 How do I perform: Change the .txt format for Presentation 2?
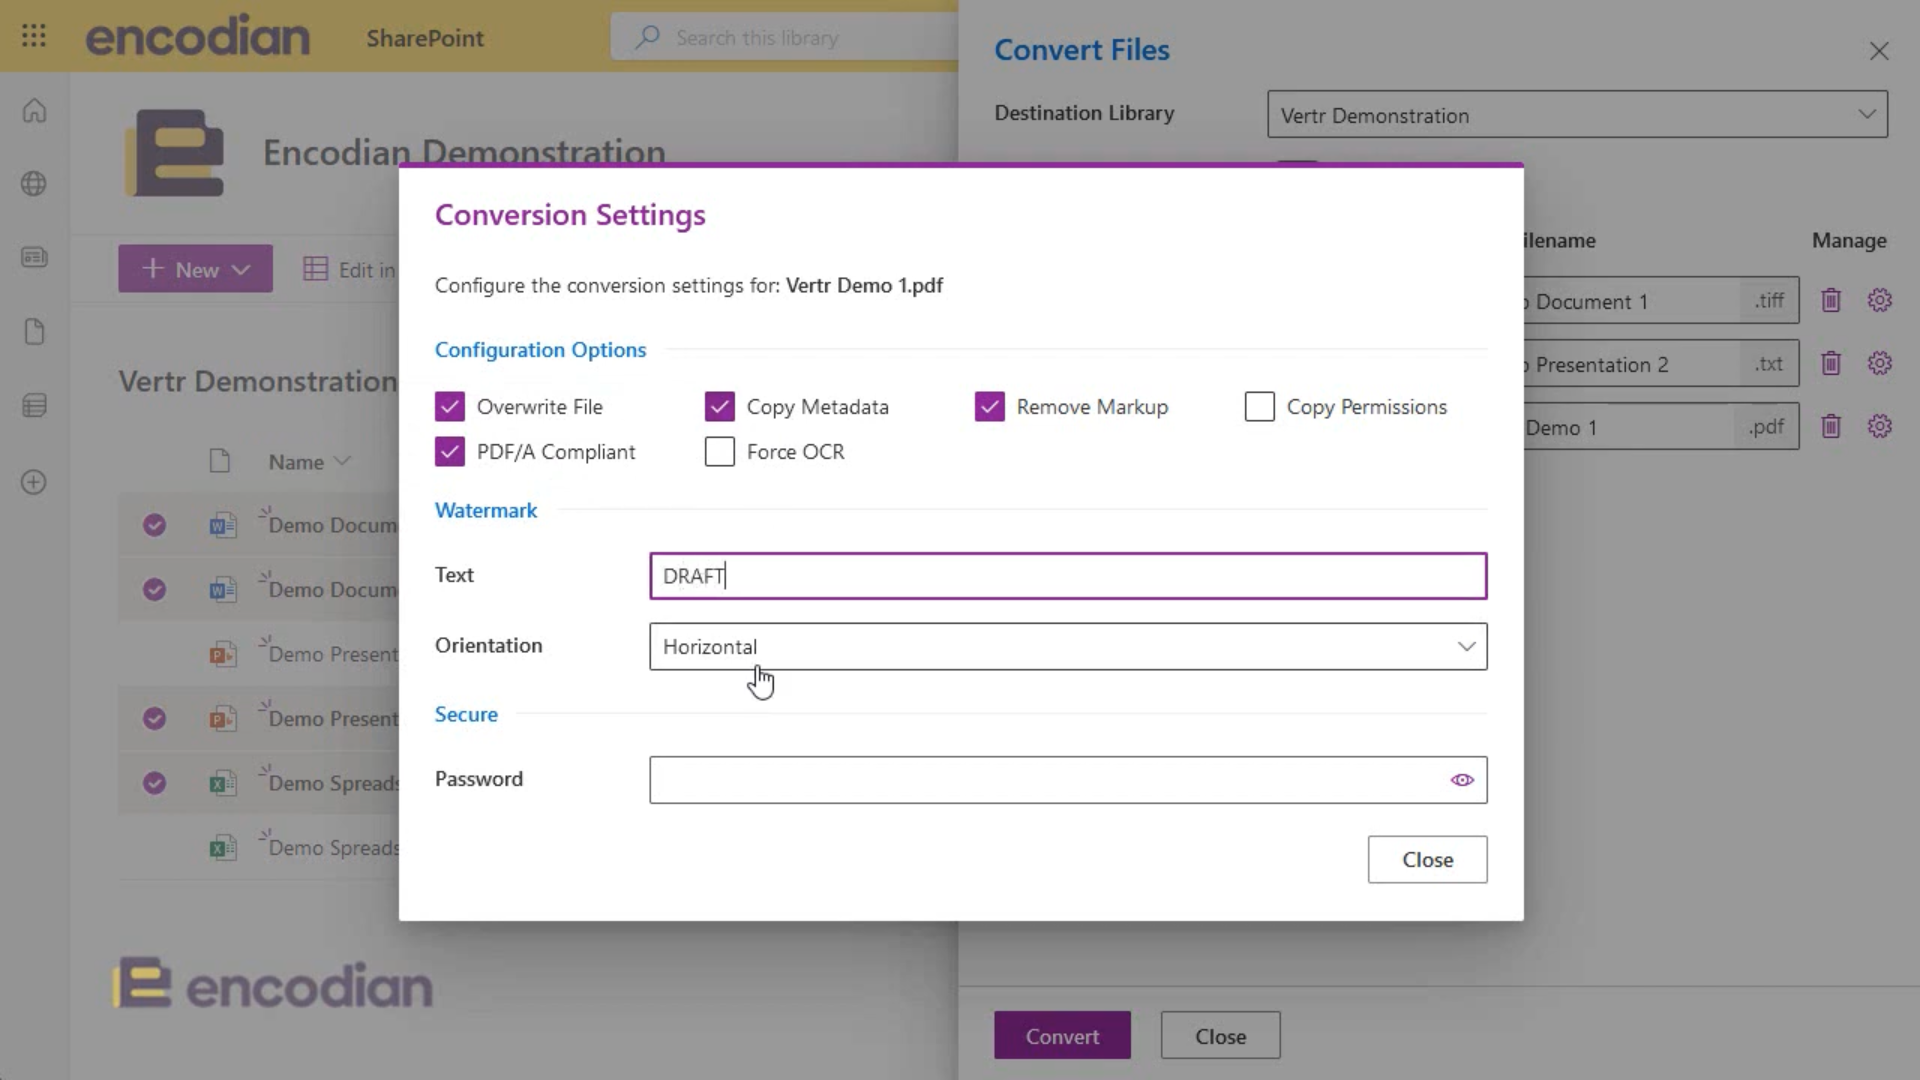pos(1769,364)
